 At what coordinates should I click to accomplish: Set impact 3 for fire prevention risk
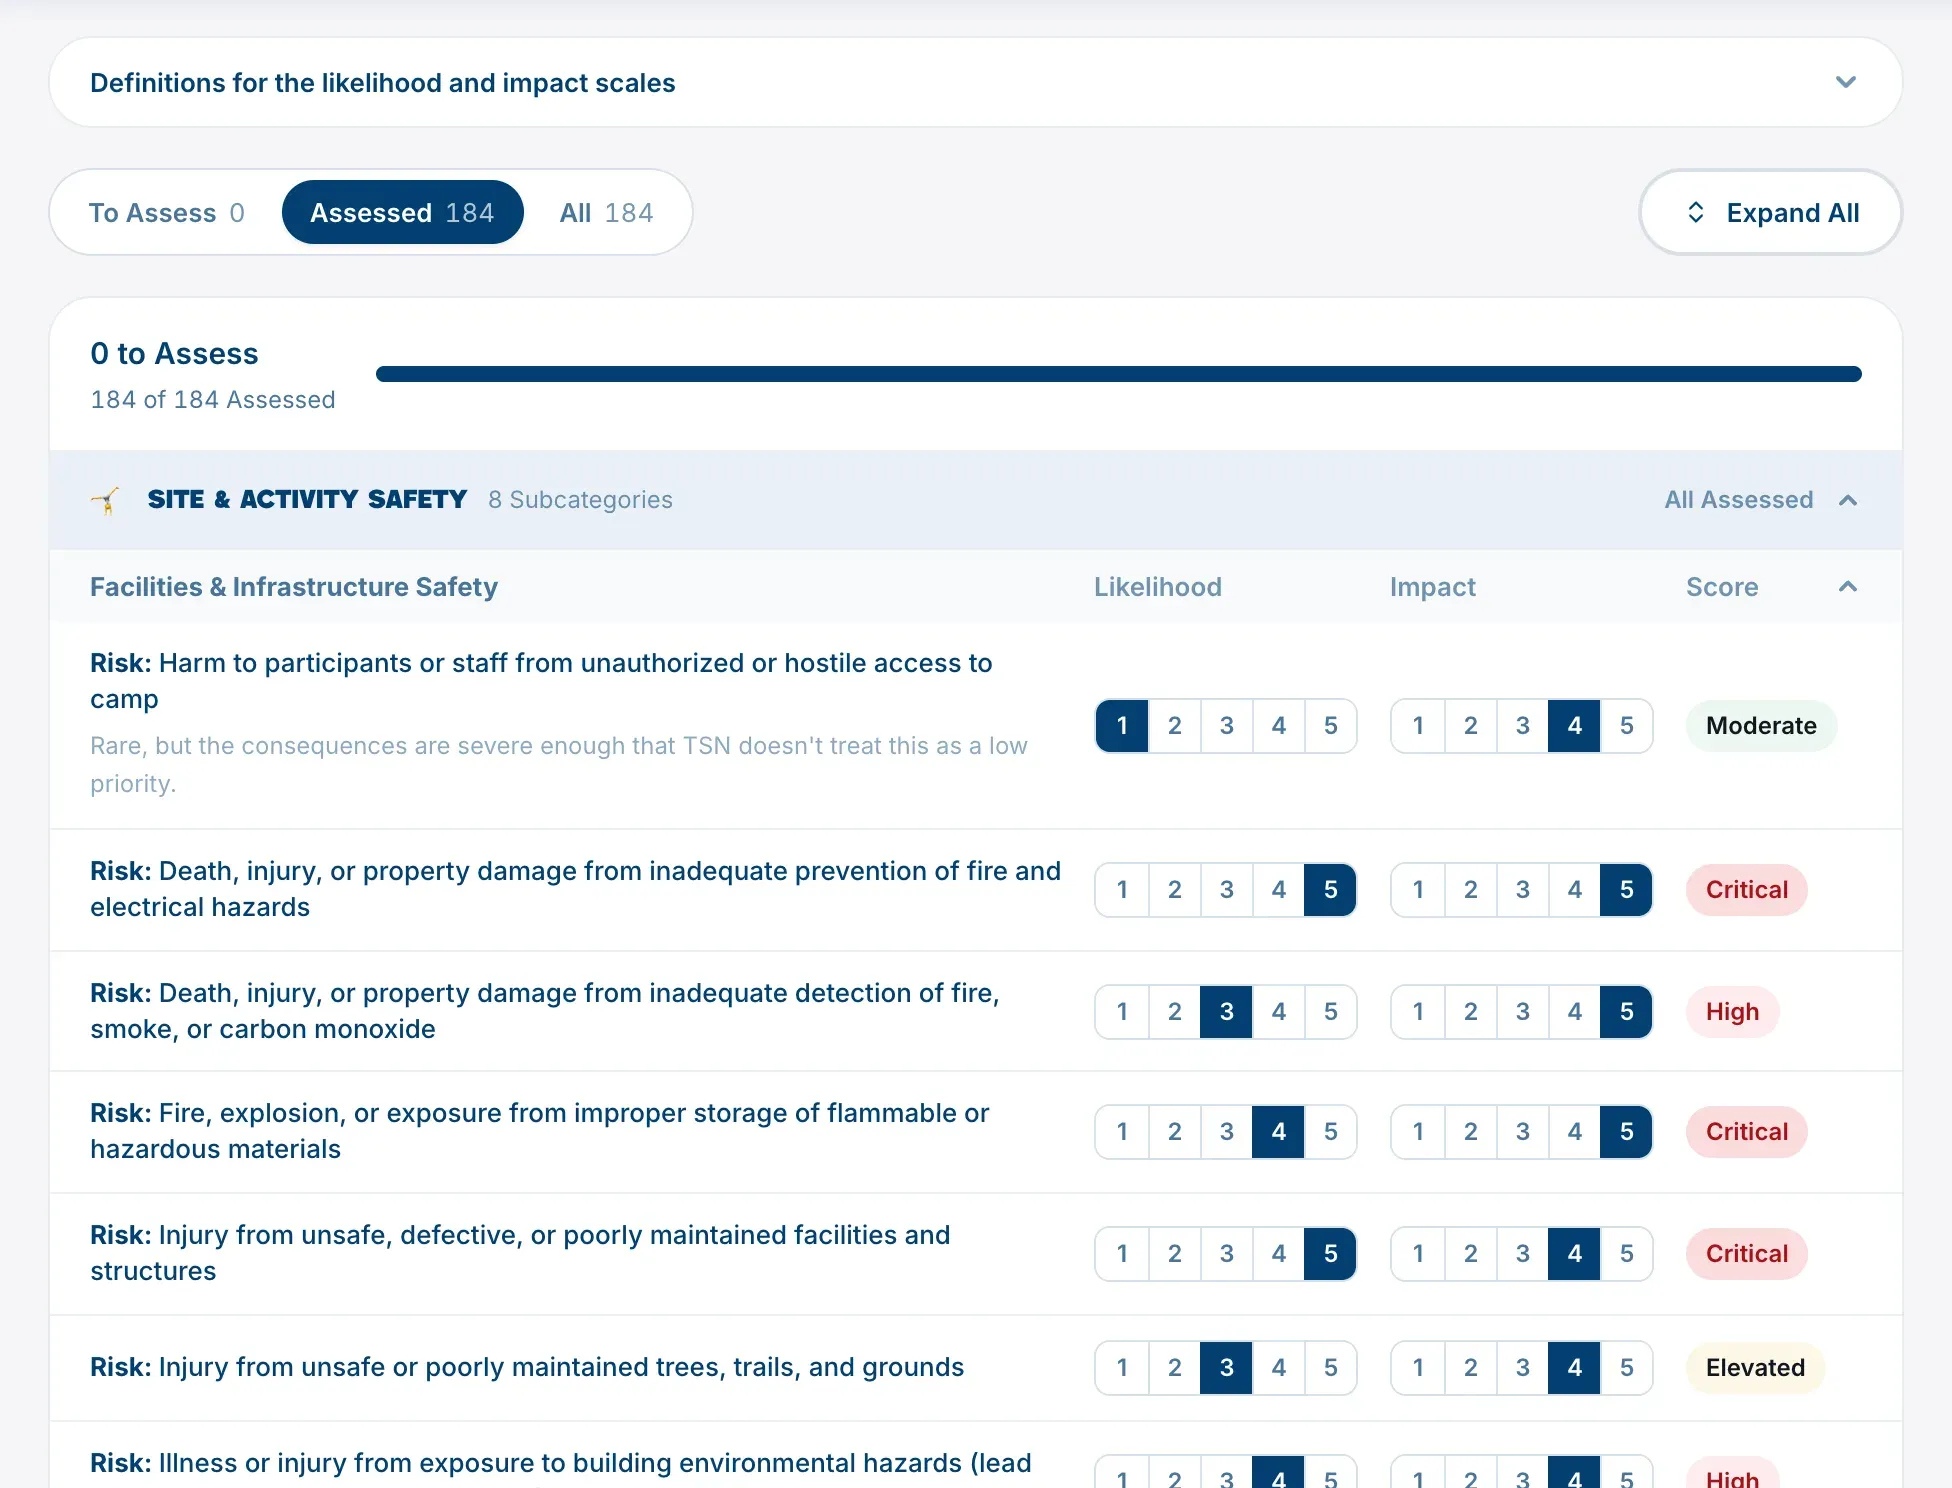click(1522, 889)
